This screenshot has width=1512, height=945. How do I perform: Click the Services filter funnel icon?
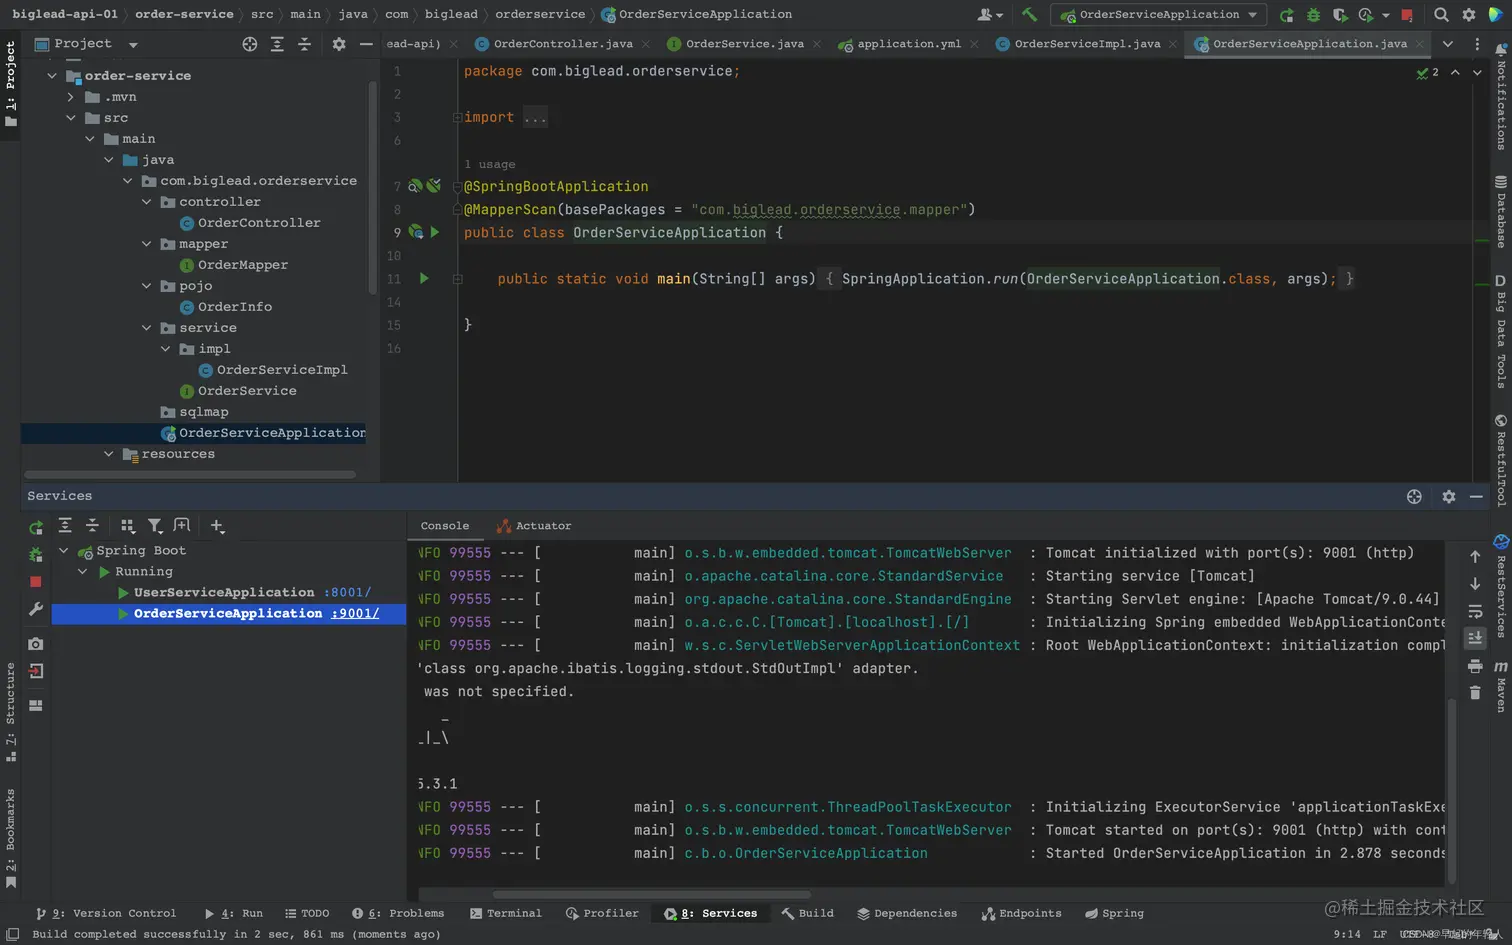tap(155, 526)
